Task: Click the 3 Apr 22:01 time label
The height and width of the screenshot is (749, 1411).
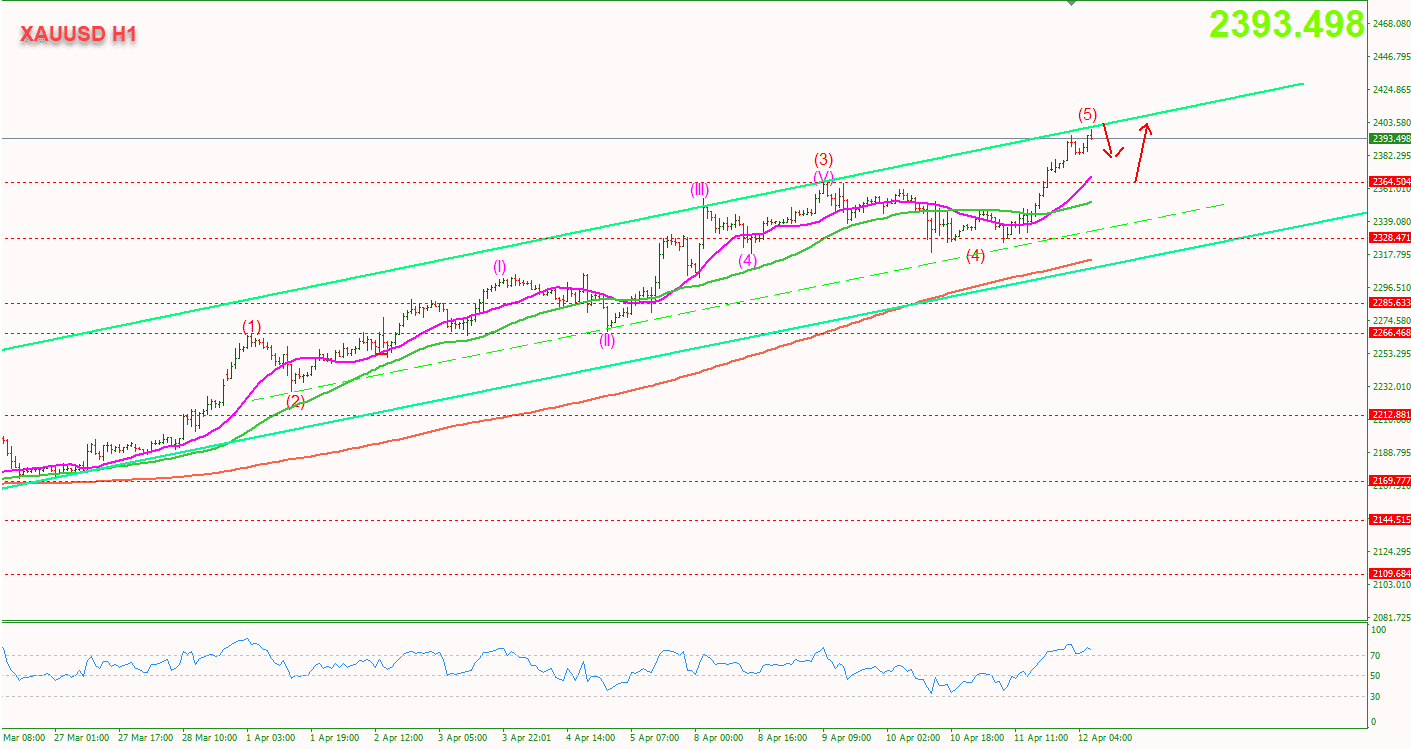Action: (x=526, y=738)
